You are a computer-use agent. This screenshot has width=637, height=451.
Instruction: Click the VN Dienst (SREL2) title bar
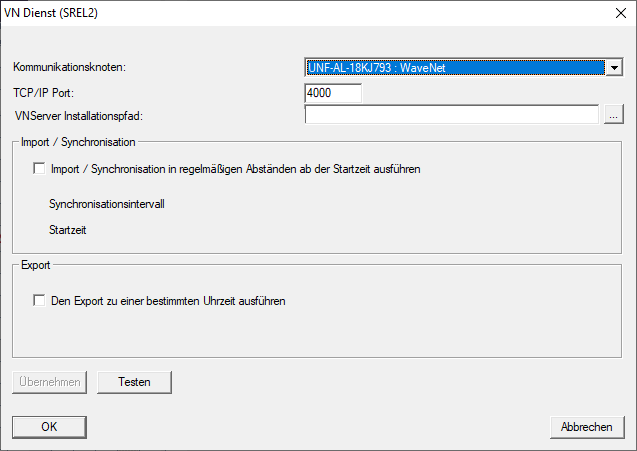(250, 14)
